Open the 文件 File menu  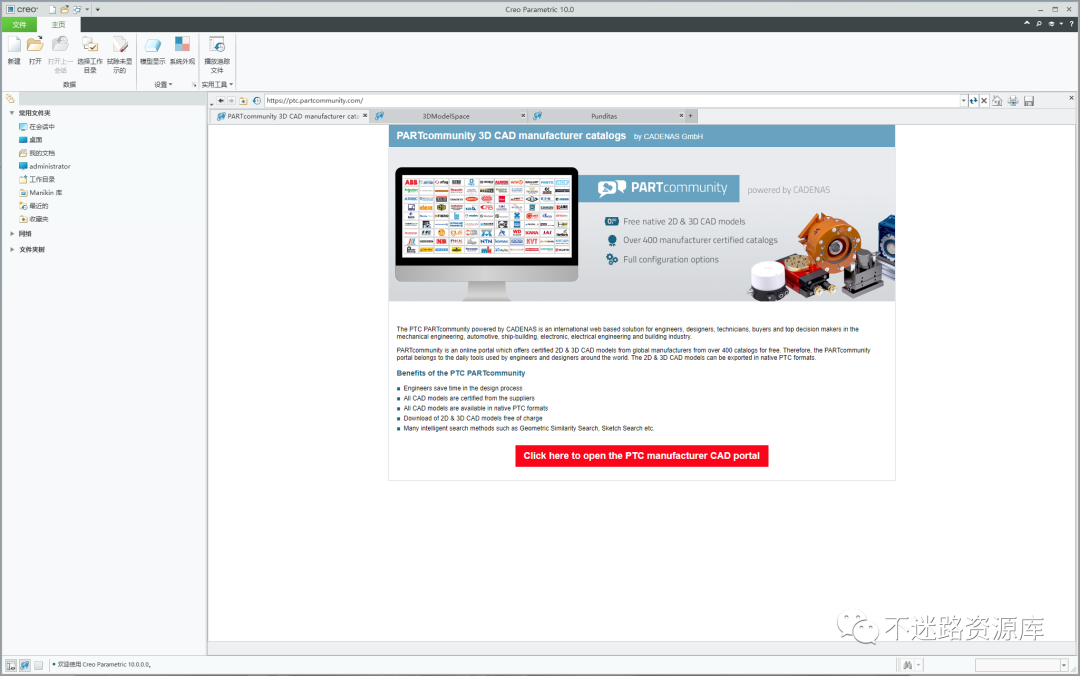(19, 25)
